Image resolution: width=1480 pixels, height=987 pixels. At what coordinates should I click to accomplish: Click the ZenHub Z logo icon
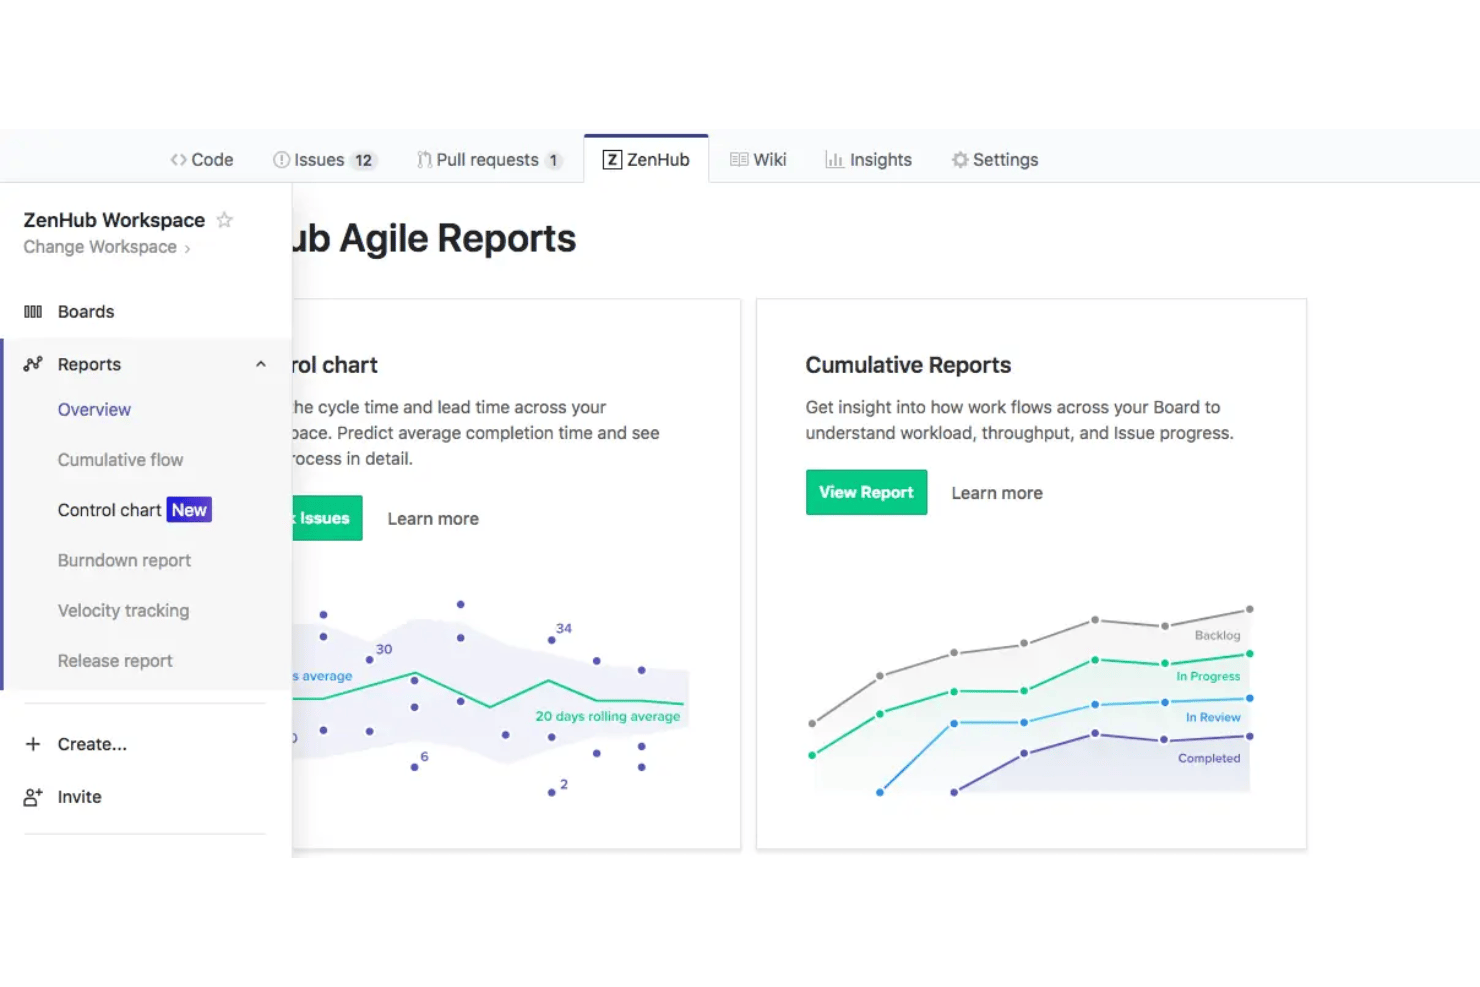[x=612, y=160]
